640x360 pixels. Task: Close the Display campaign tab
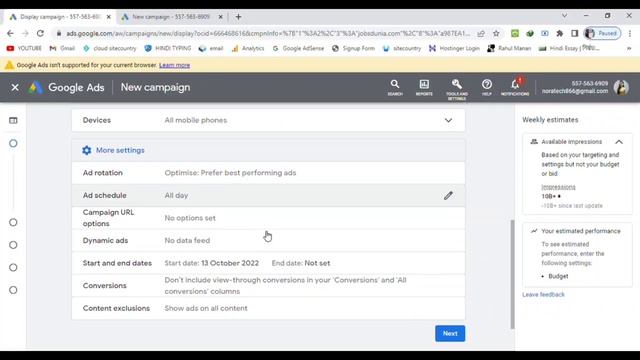click(x=109, y=17)
